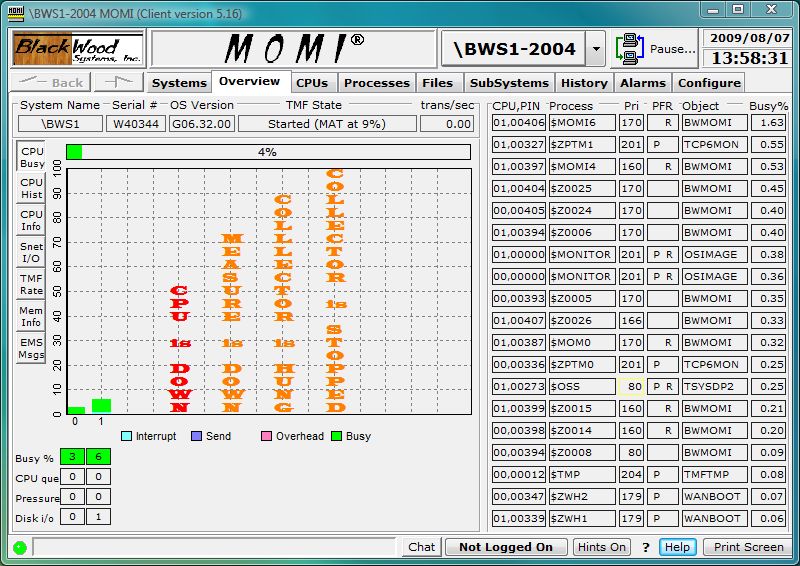Click the Help button
800x566 pixels.
(x=677, y=547)
